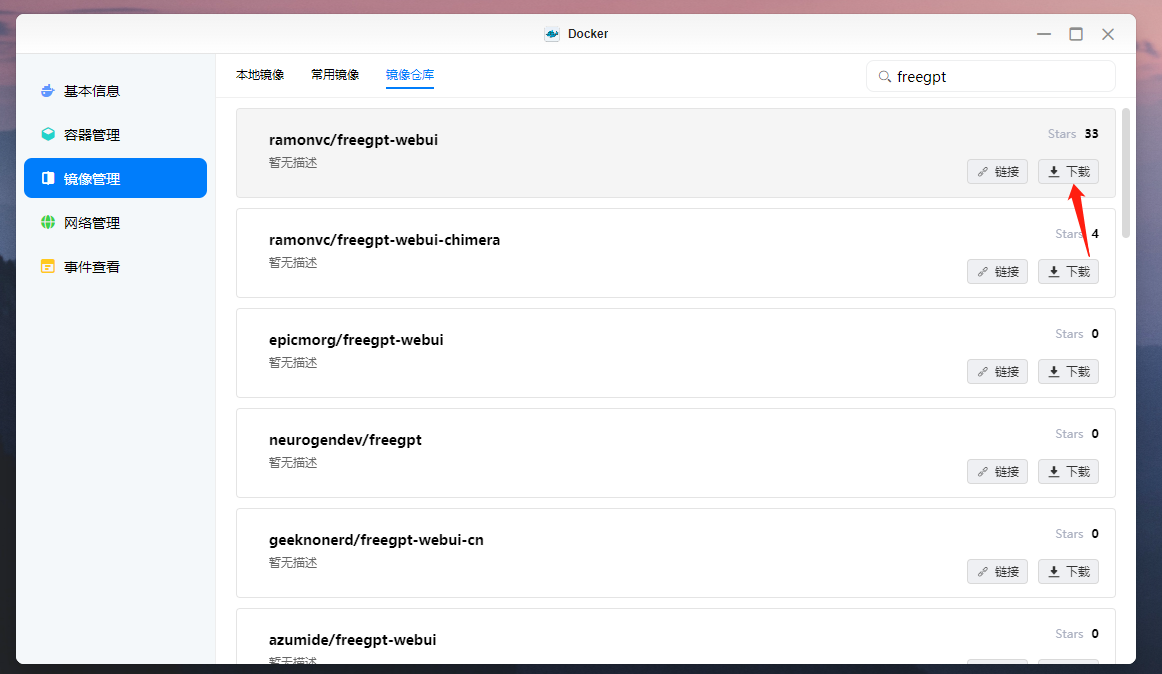Viewport: 1162px width, 674px height.
Task: Click the search magnifier icon
Action: tap(884, 77)
